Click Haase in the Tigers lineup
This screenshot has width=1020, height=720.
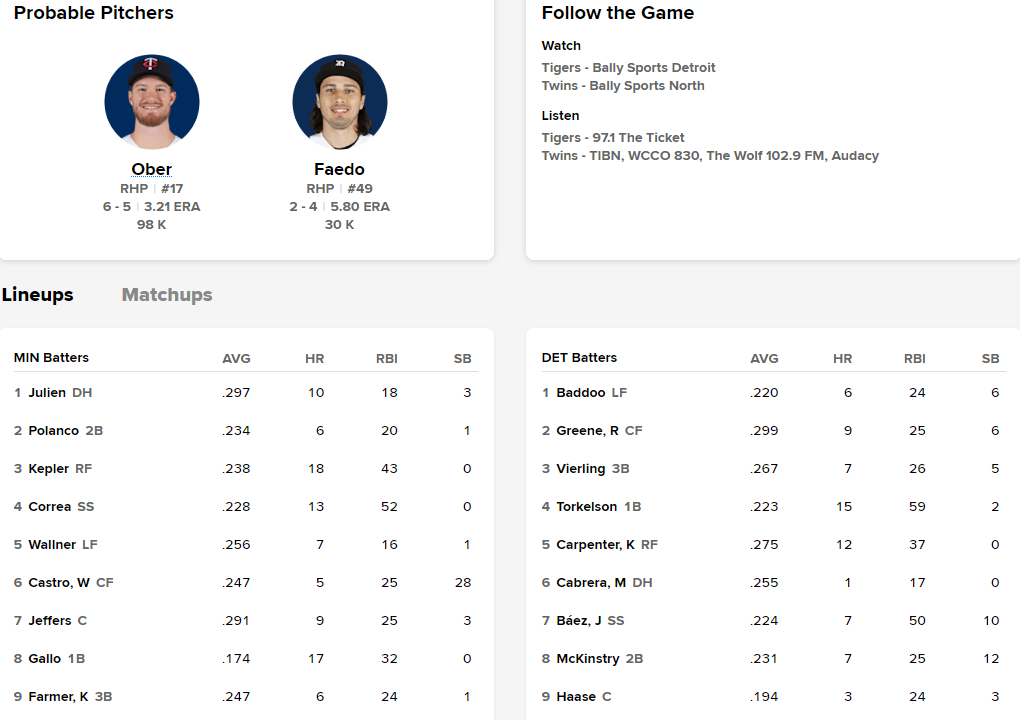point(576,697)
